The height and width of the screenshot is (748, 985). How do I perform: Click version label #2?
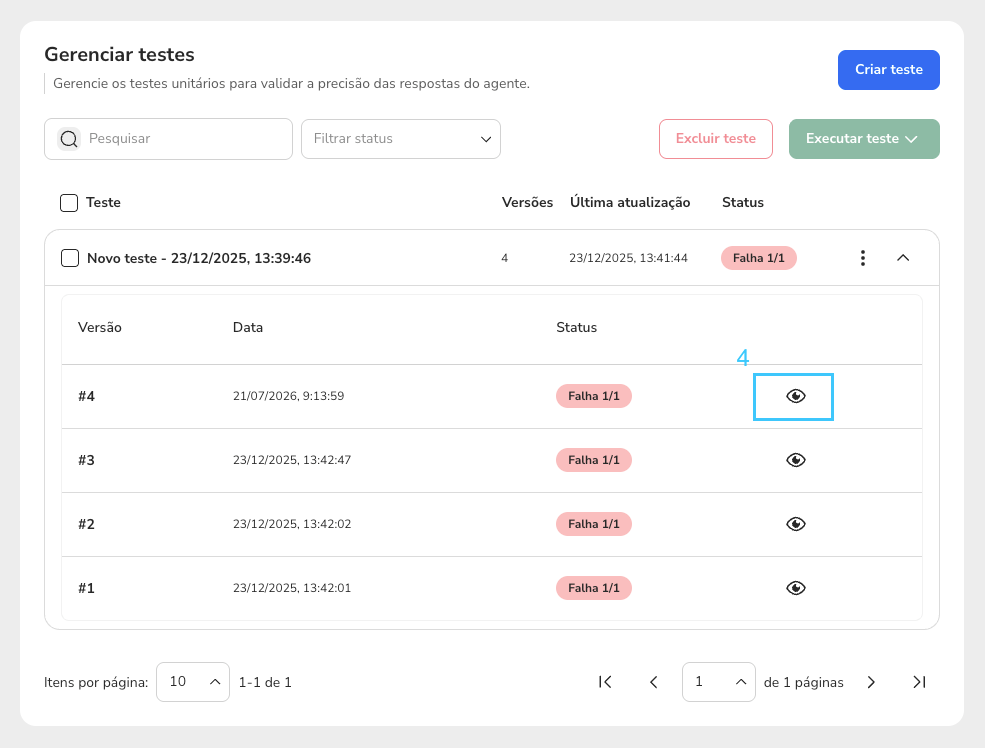coord(86,524)
